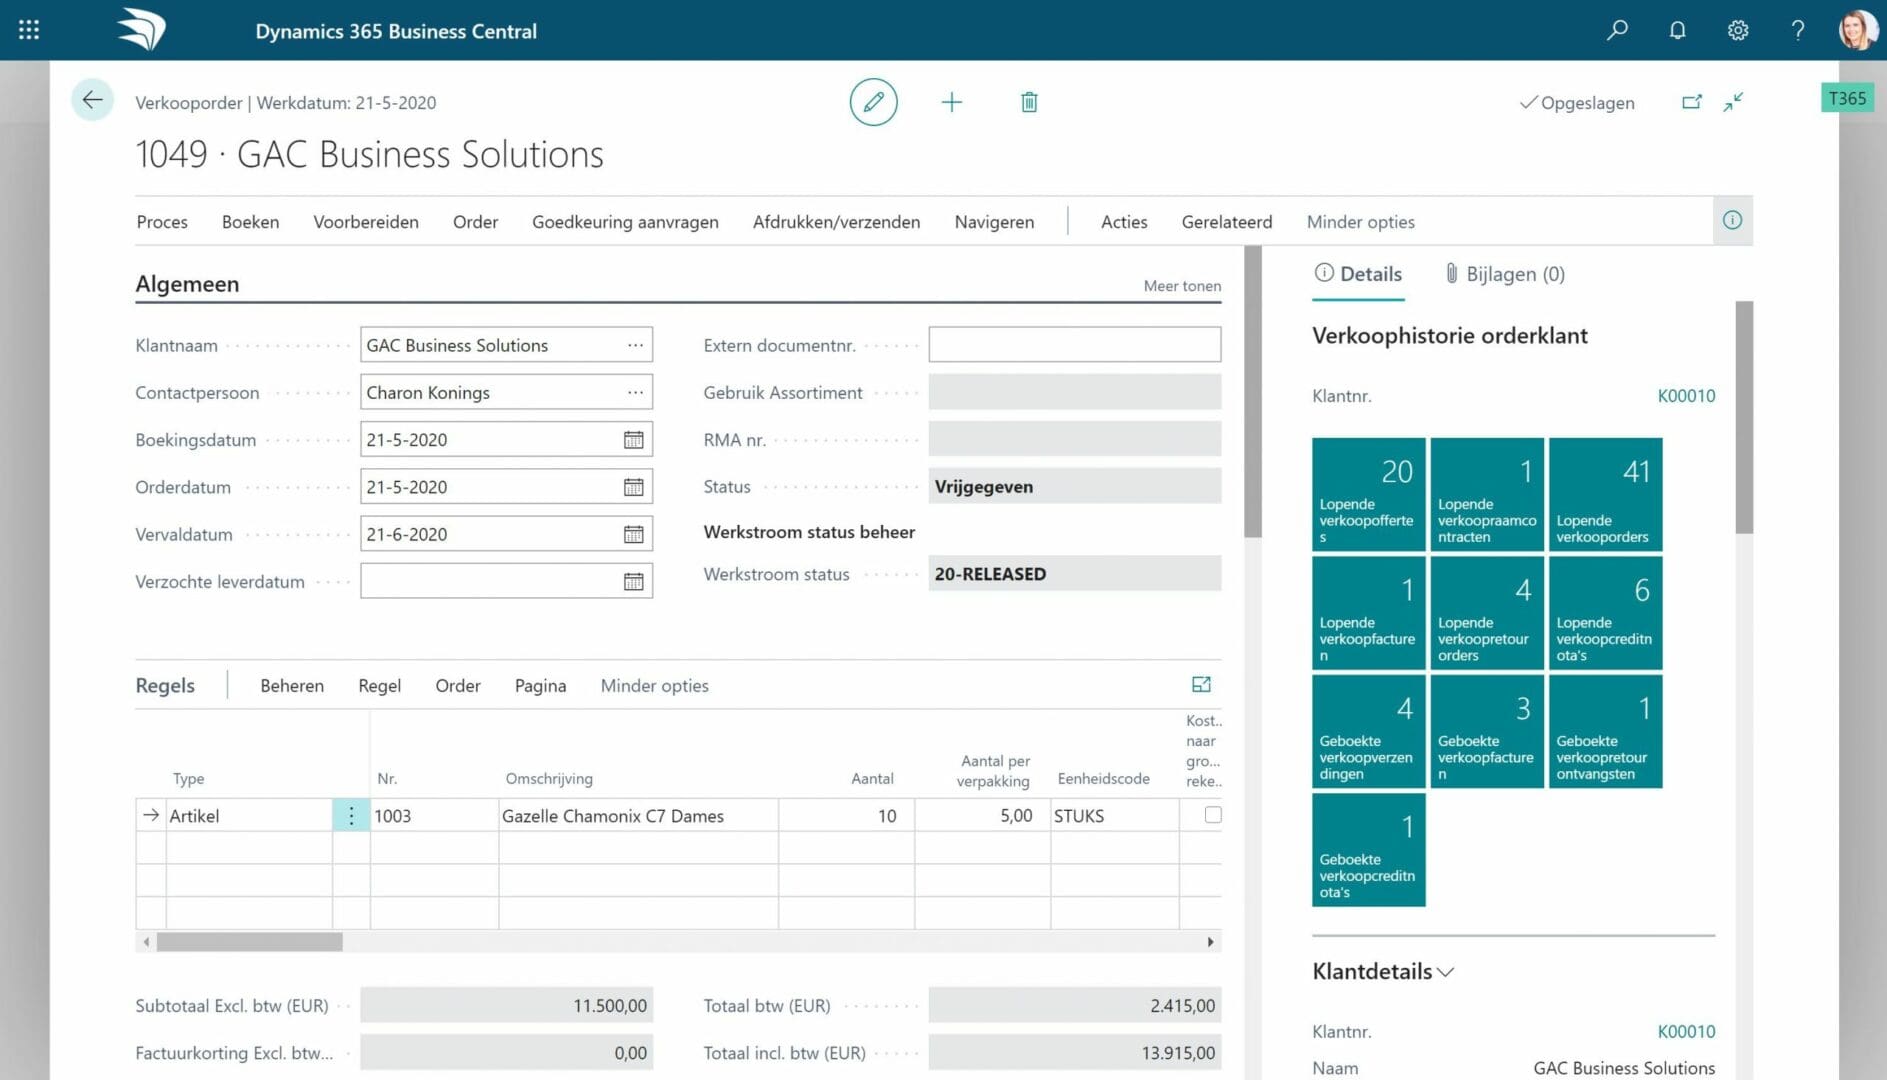Open the Goedkeuring aanvragen menu
The image size is (1887, 1080).
(625, 222)
